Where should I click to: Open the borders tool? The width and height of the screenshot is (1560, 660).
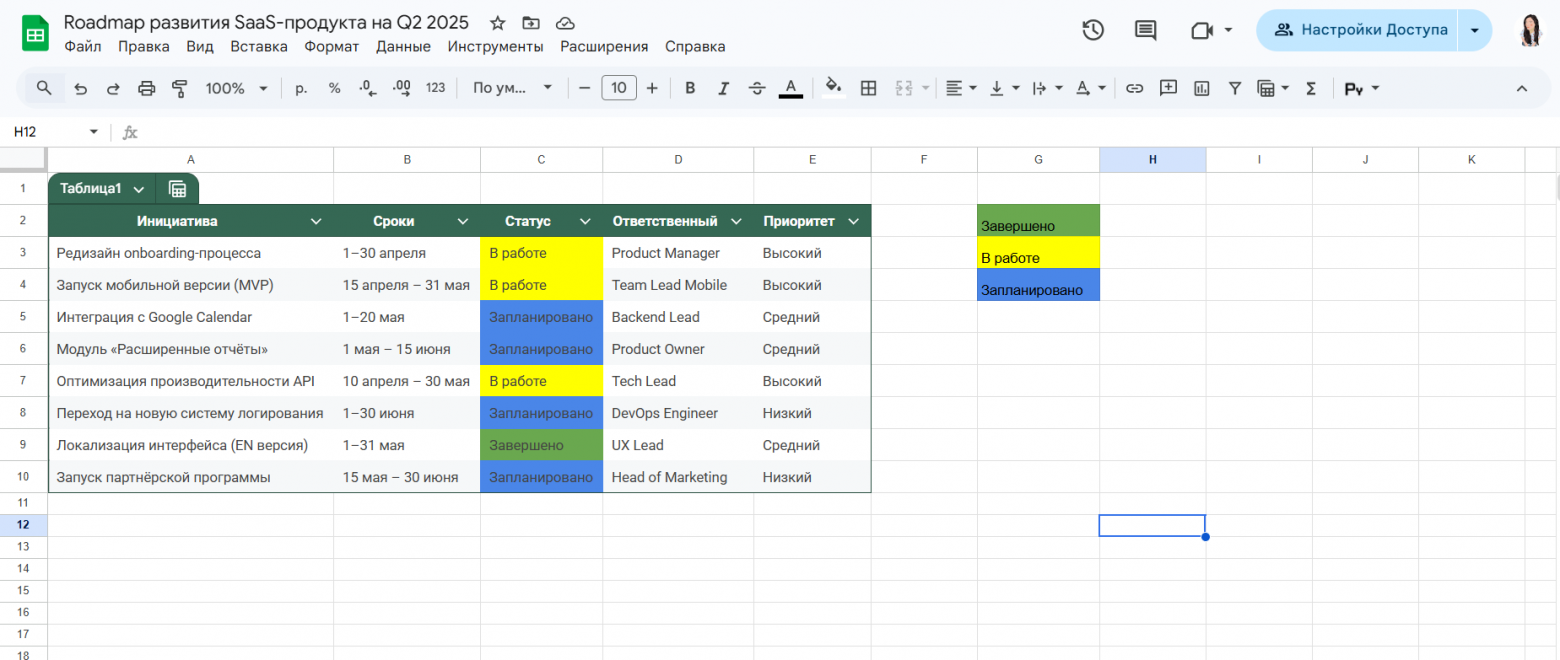coord(868,88)
